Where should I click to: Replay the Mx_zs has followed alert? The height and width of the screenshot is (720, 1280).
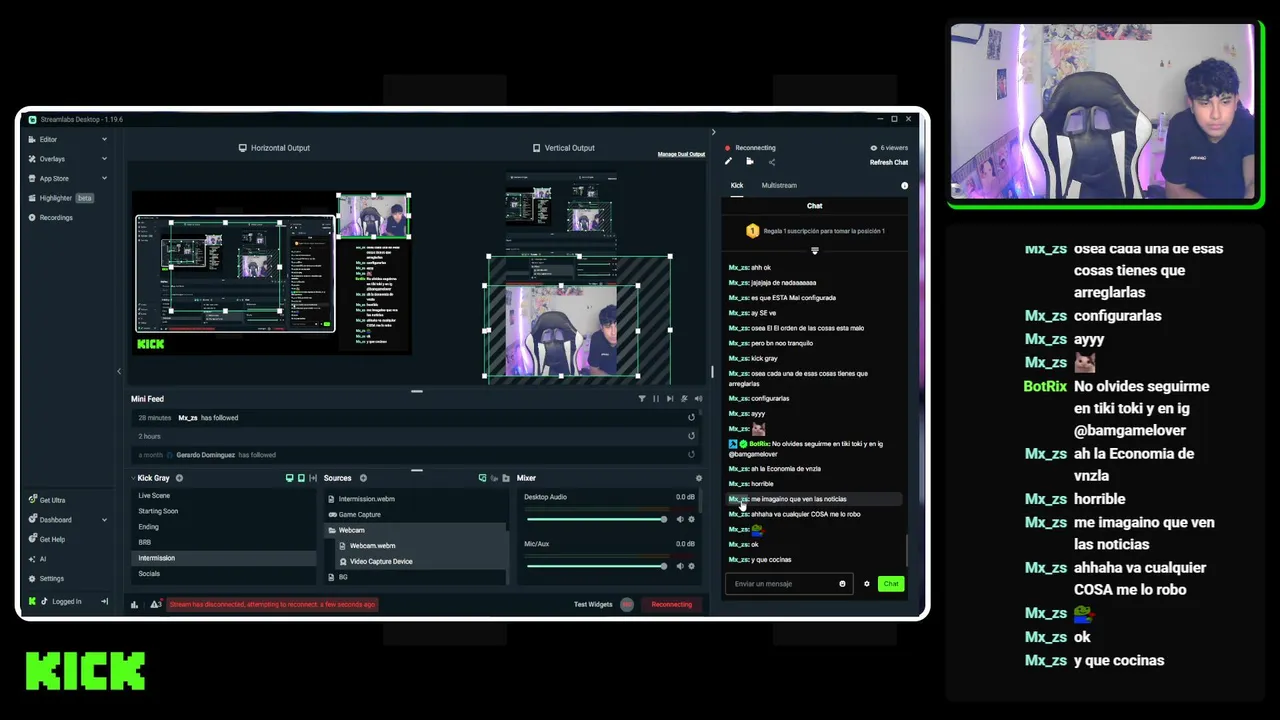[691, 417]
